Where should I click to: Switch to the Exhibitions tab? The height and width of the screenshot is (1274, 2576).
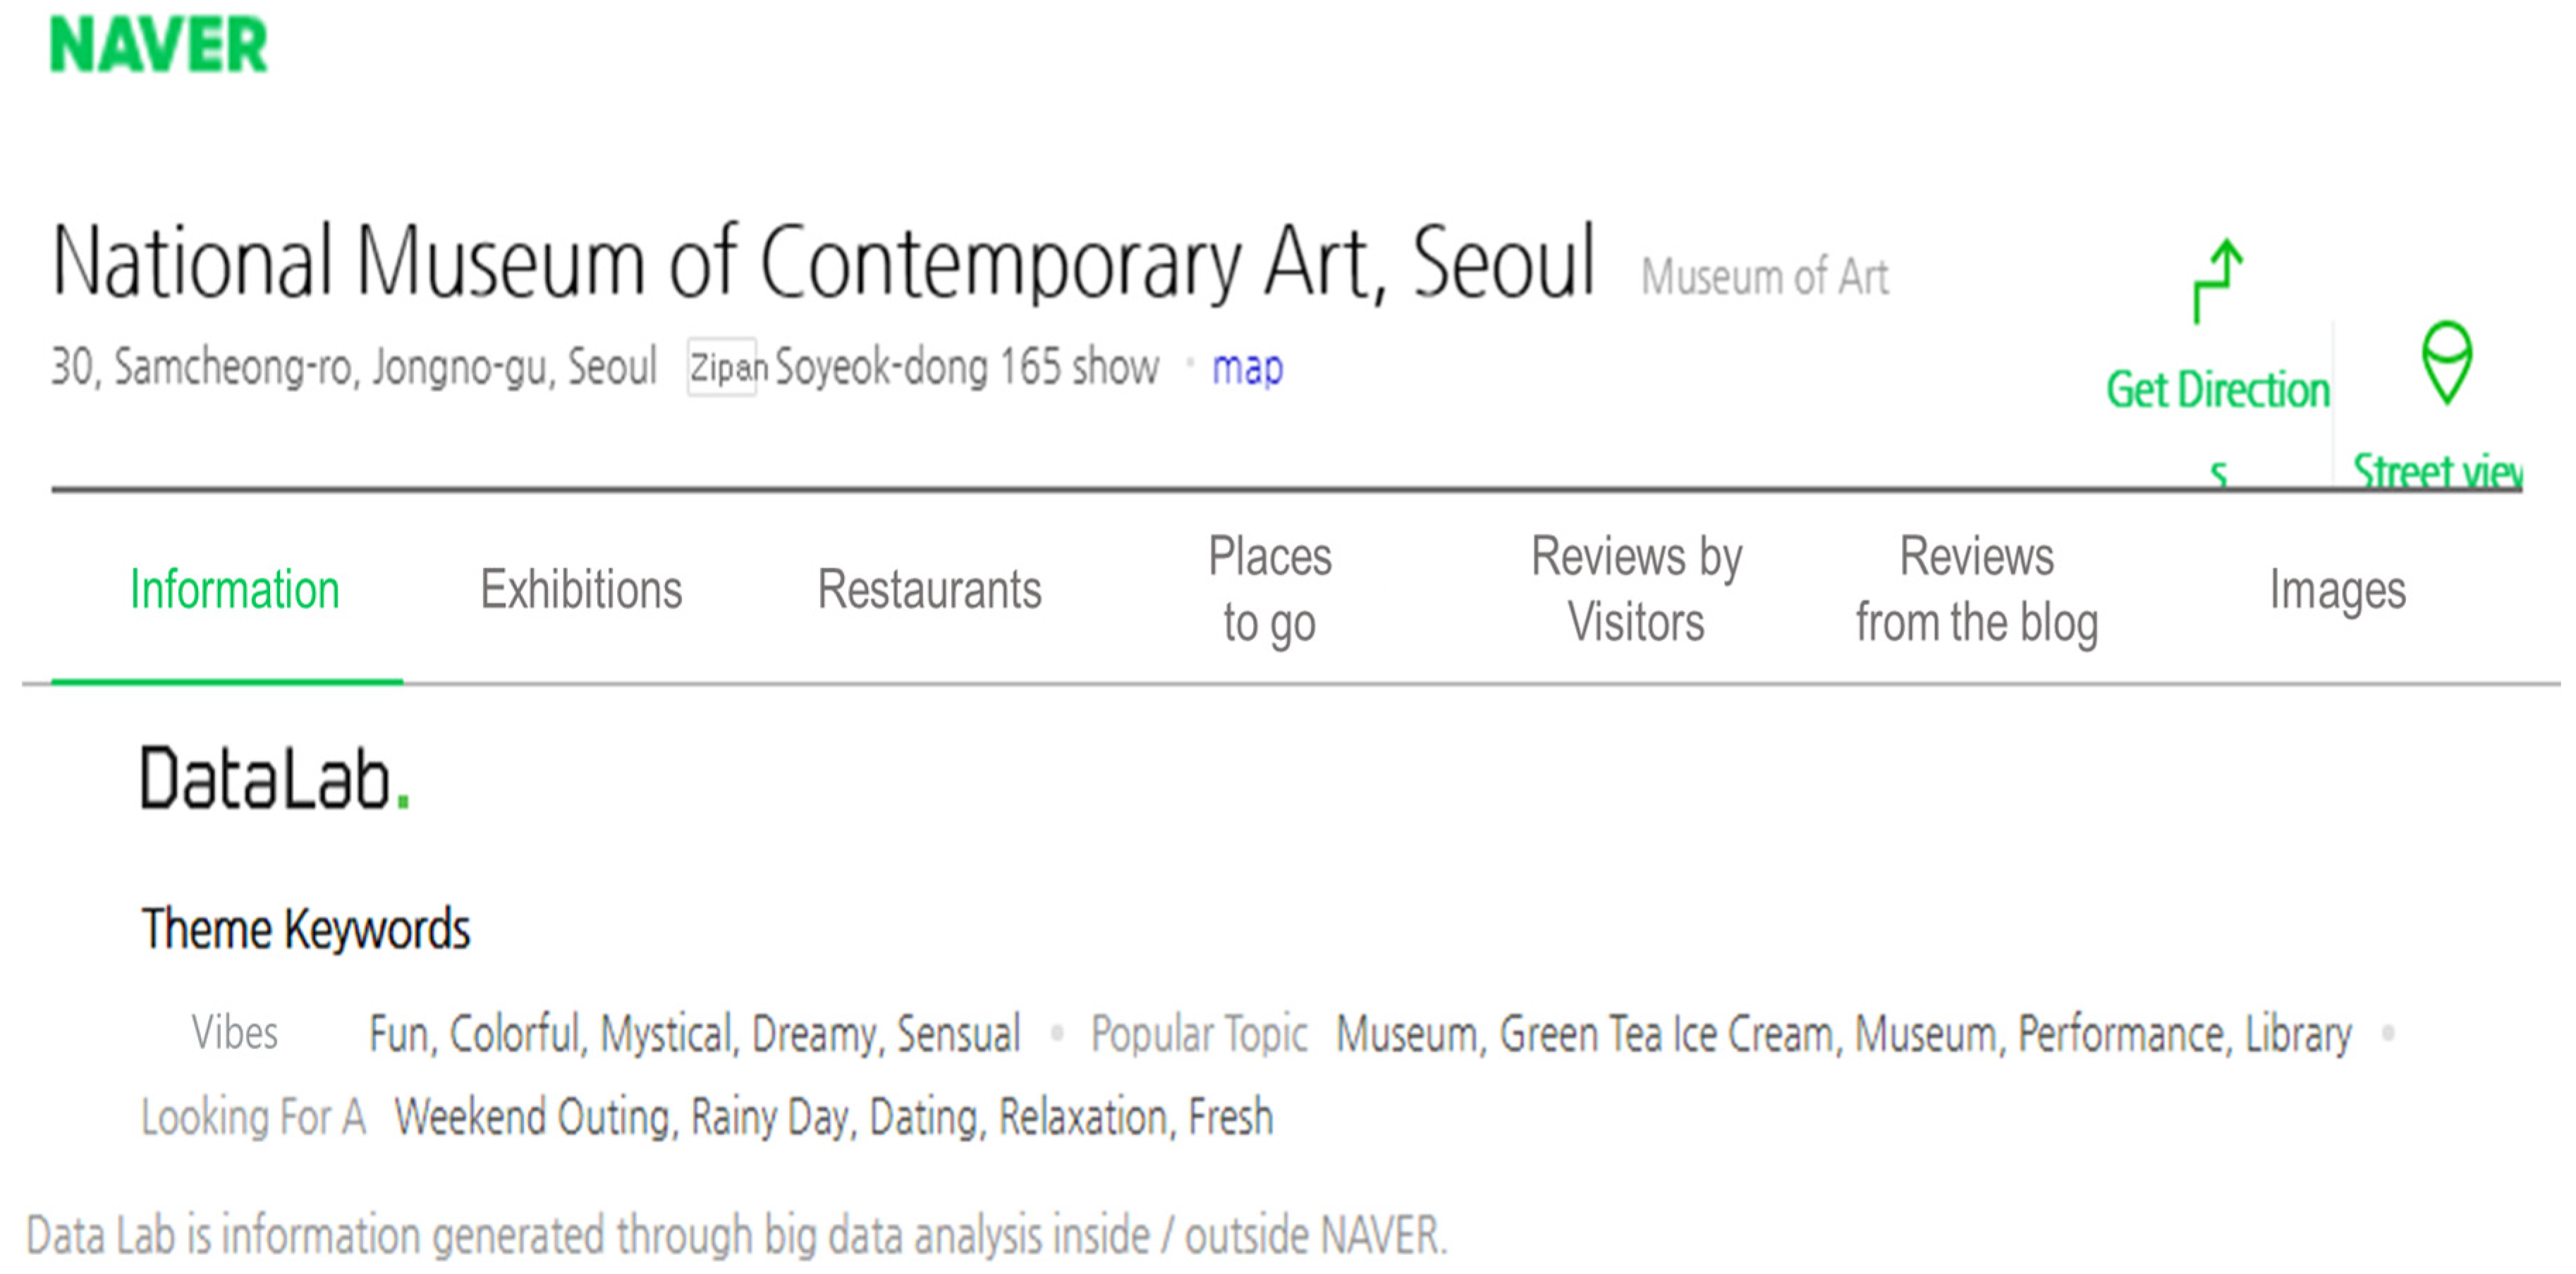[581, 589]
